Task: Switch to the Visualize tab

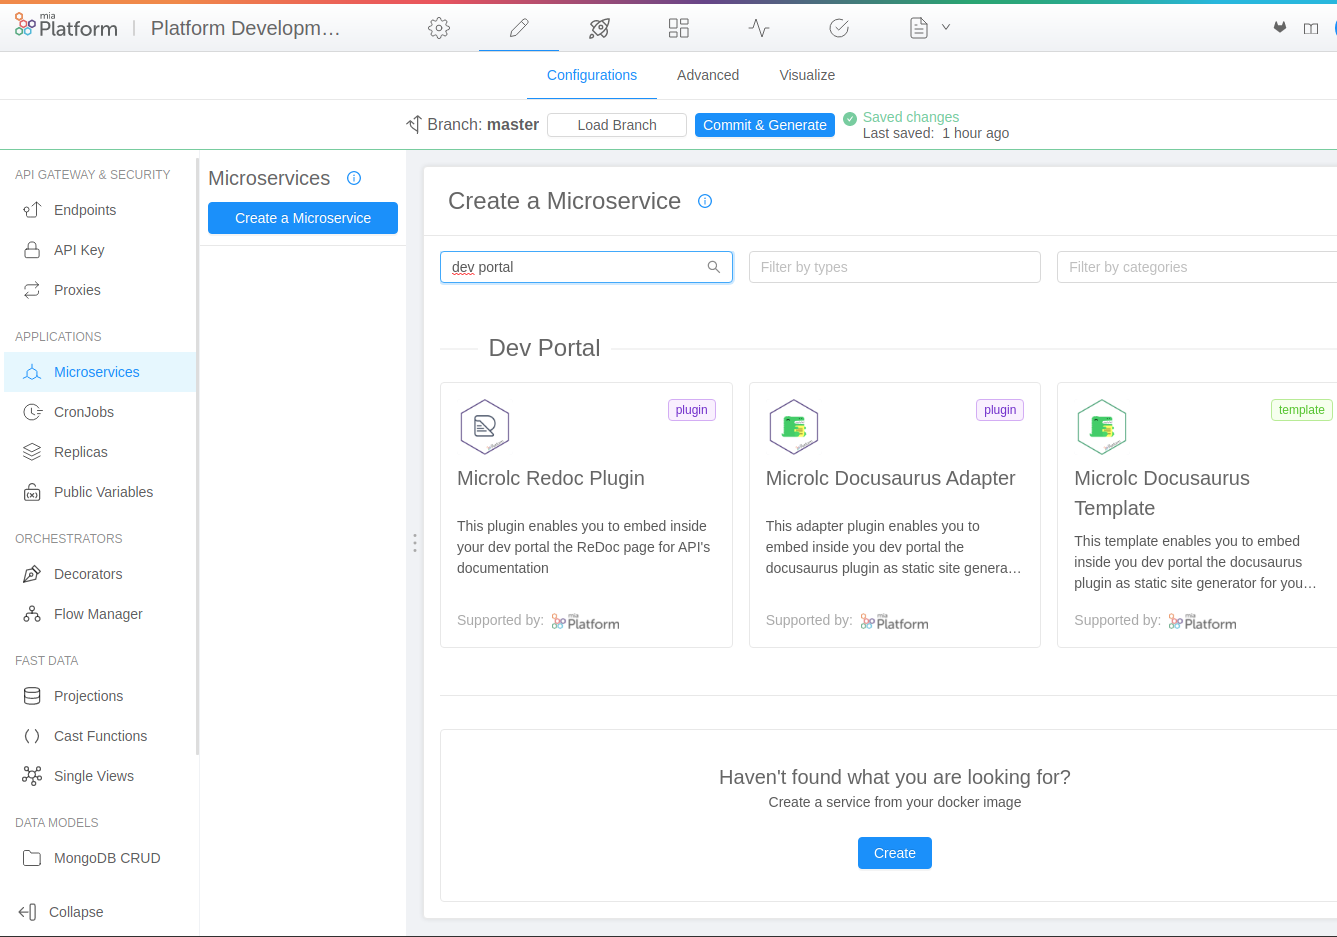Action: click(806, 75)
